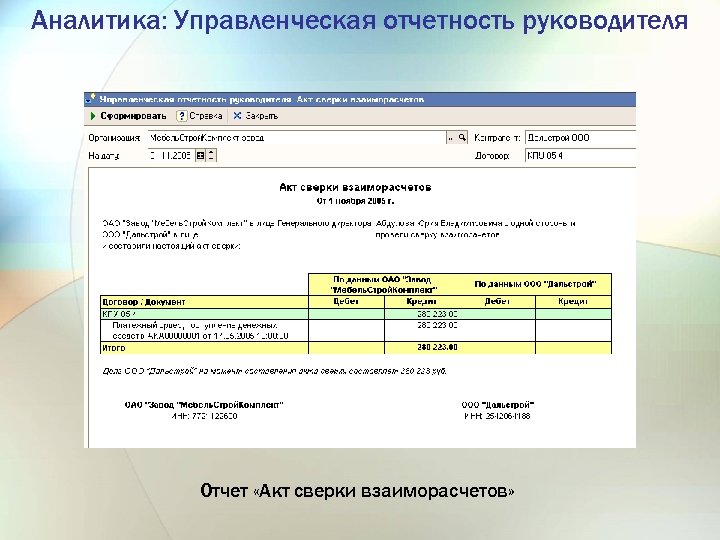Image resolution: width=720 pixels, height=540 pixels.
Task: Click the signature label ООО "Дальстрой"
Action: coord(498,405)
